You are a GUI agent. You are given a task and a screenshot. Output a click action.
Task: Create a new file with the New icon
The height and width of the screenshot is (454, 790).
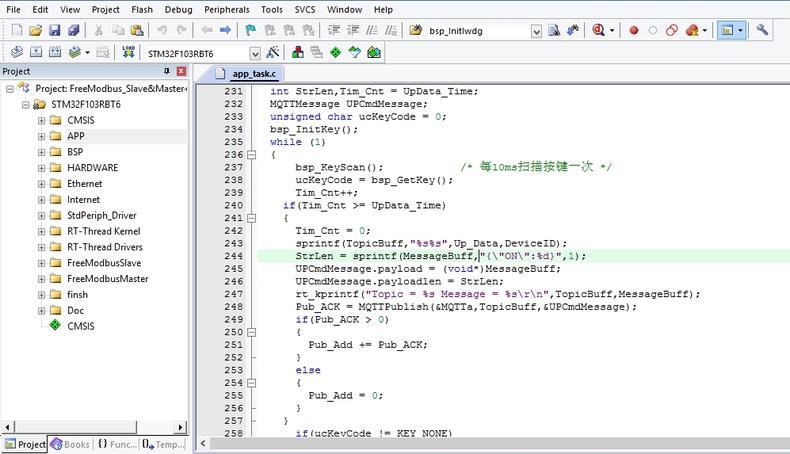17,30
